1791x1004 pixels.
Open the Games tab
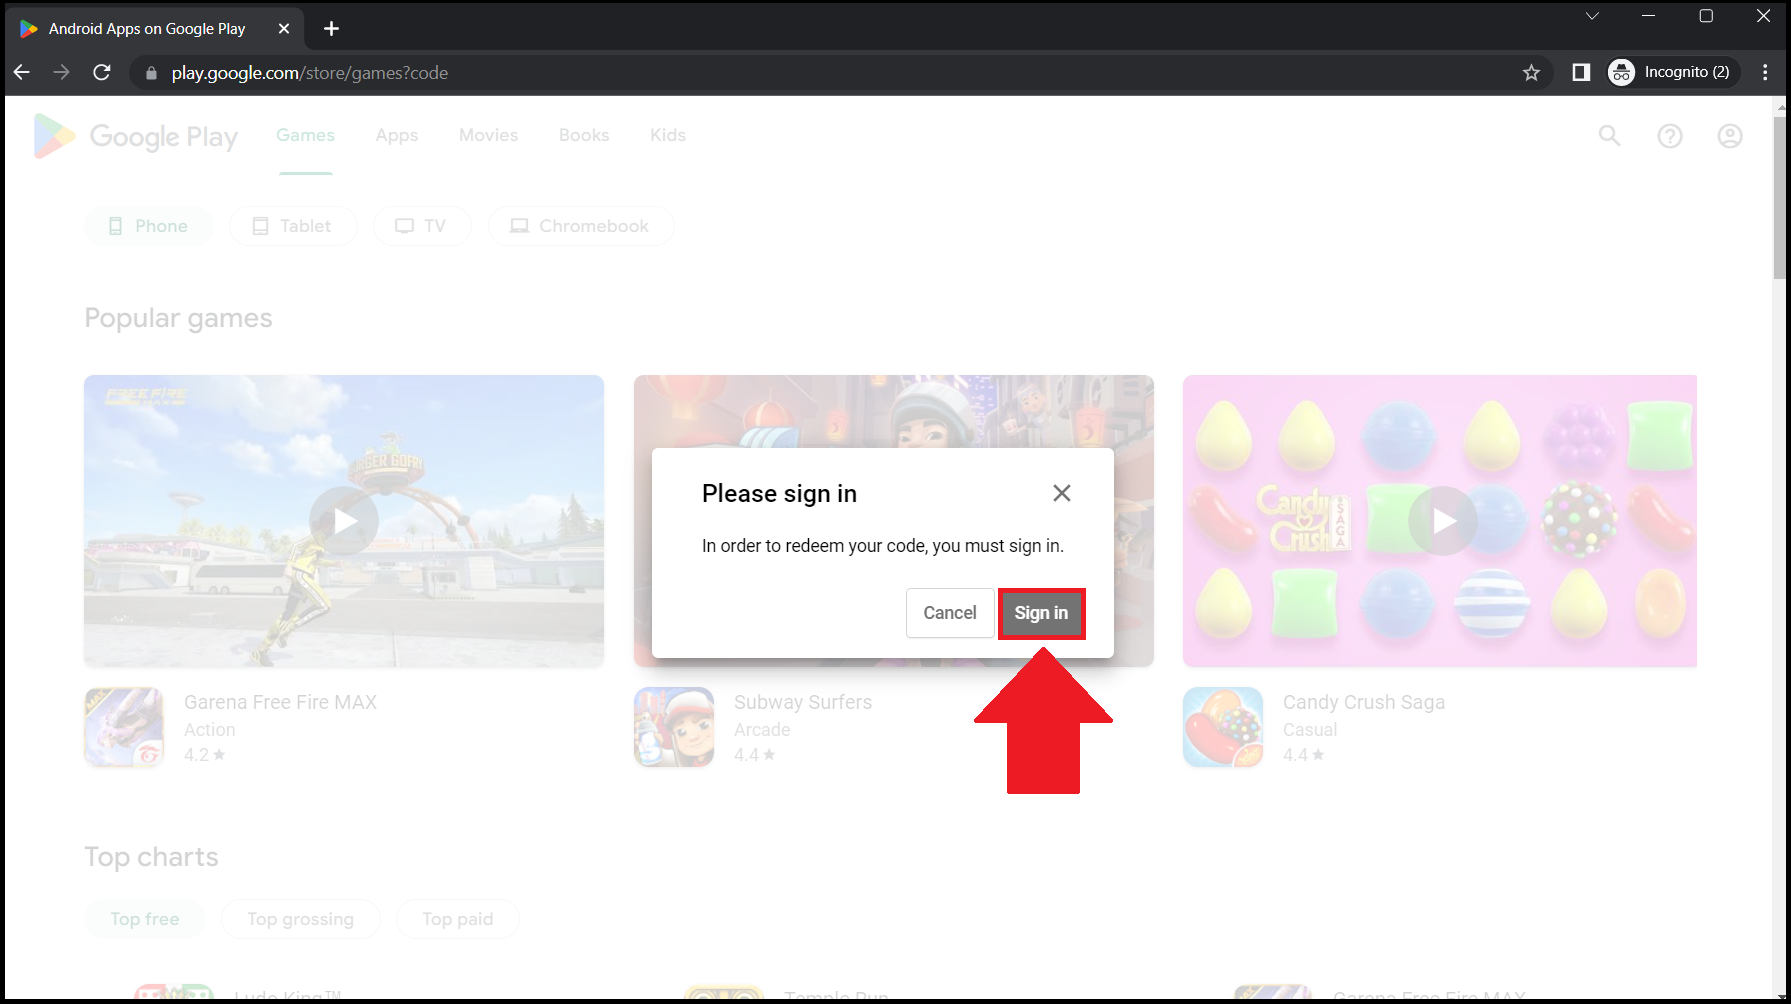click(x=305, y=135)
